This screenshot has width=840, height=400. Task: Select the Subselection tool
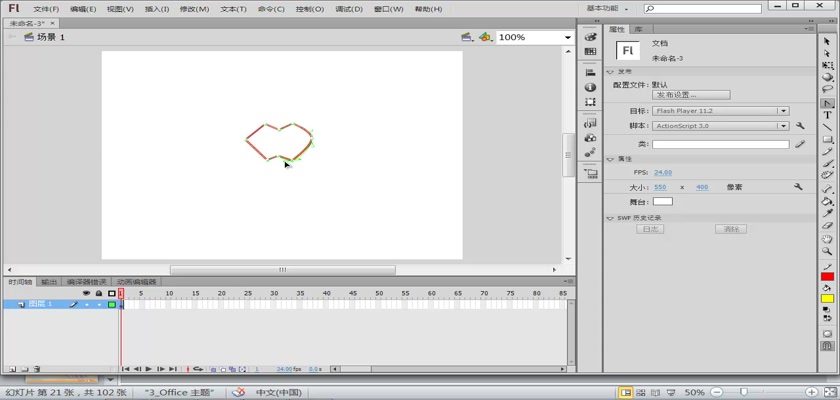827,53
